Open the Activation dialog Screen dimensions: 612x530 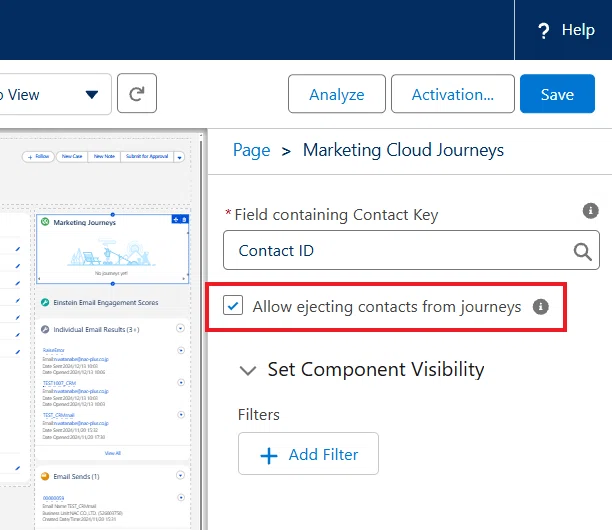[453, 94]
